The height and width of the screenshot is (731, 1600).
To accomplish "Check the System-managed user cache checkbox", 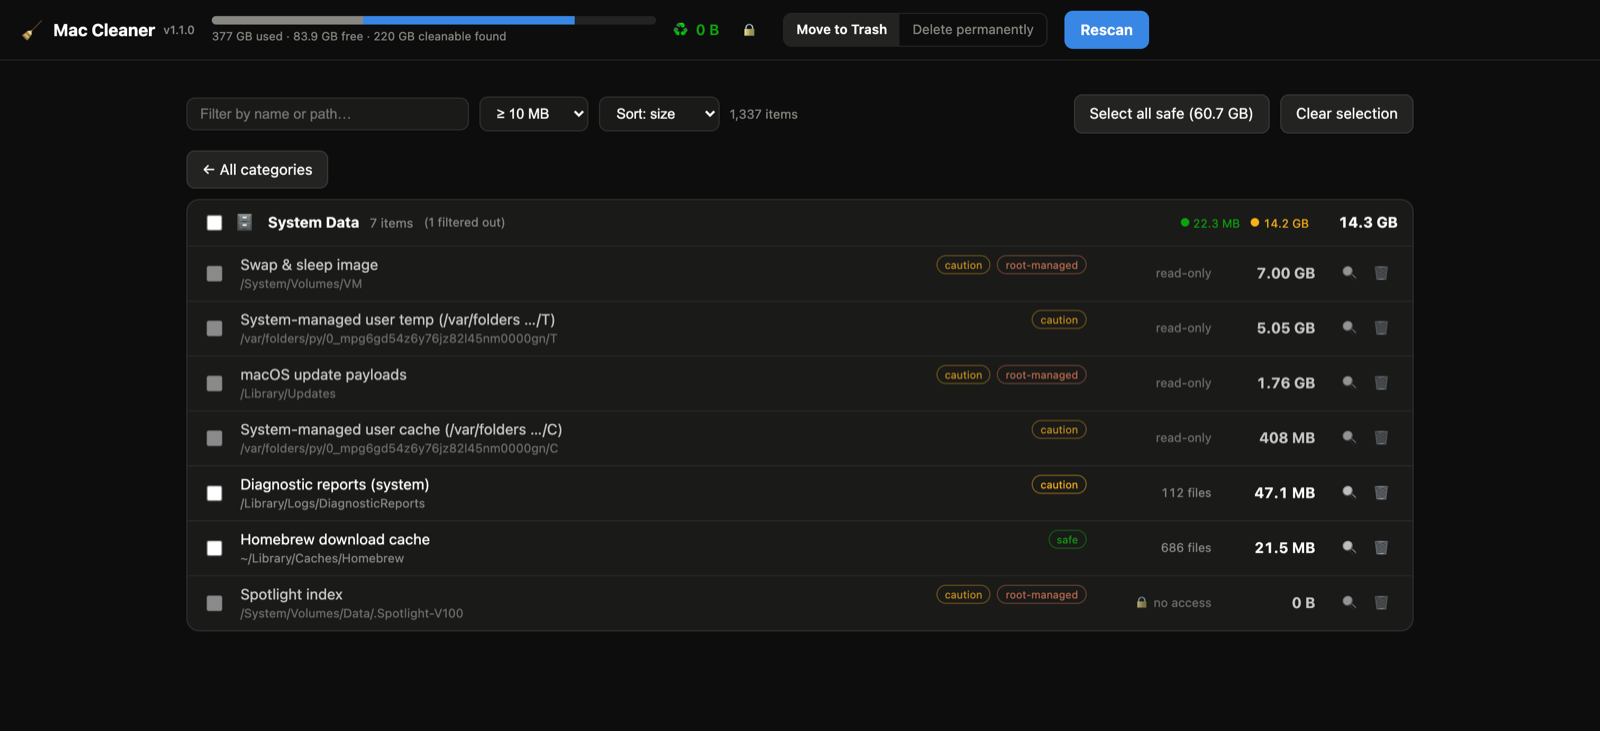I will (214, 439).
